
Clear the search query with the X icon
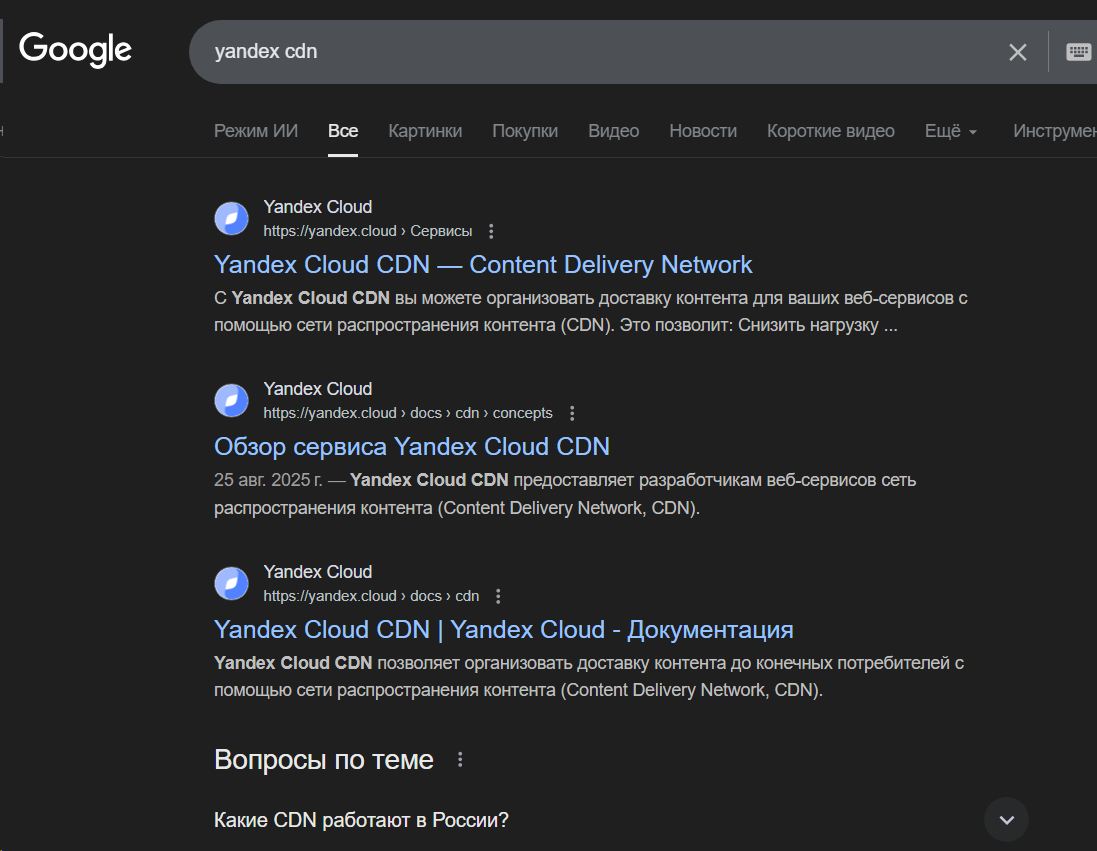(1017, 52)
